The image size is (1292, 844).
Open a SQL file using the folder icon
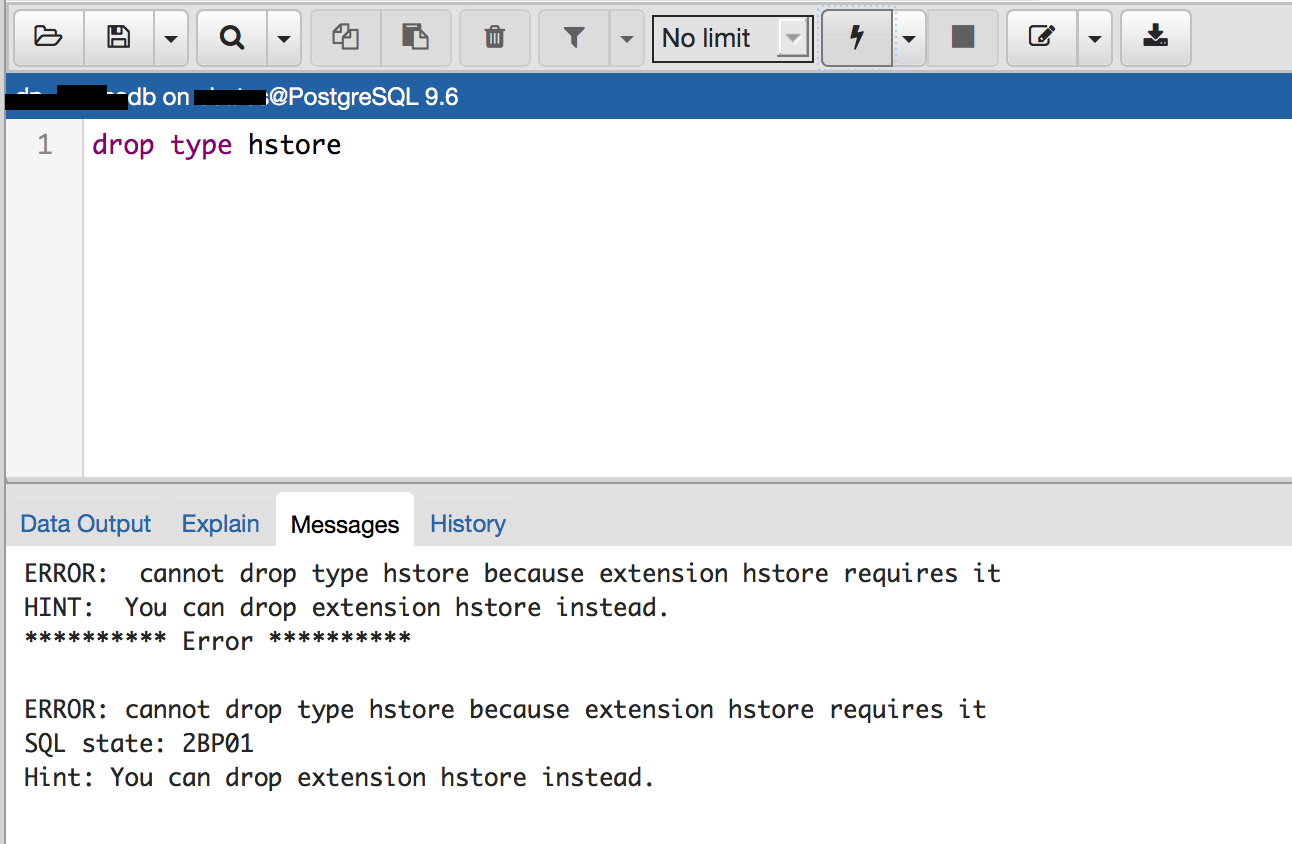click(x=47, y=37)
